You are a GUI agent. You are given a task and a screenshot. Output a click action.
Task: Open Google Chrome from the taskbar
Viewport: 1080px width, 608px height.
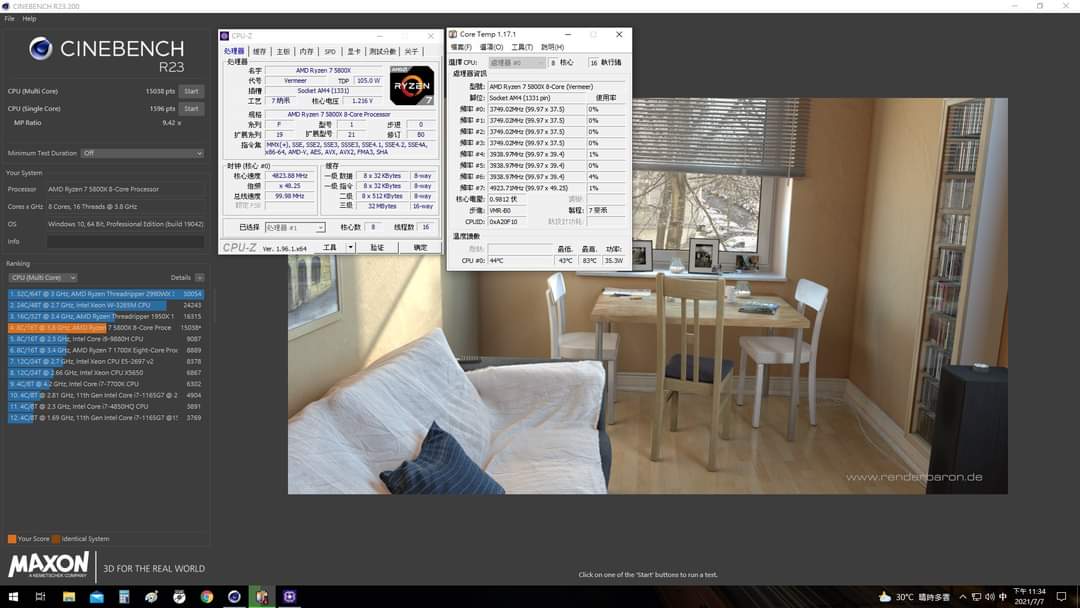[207, 596]
